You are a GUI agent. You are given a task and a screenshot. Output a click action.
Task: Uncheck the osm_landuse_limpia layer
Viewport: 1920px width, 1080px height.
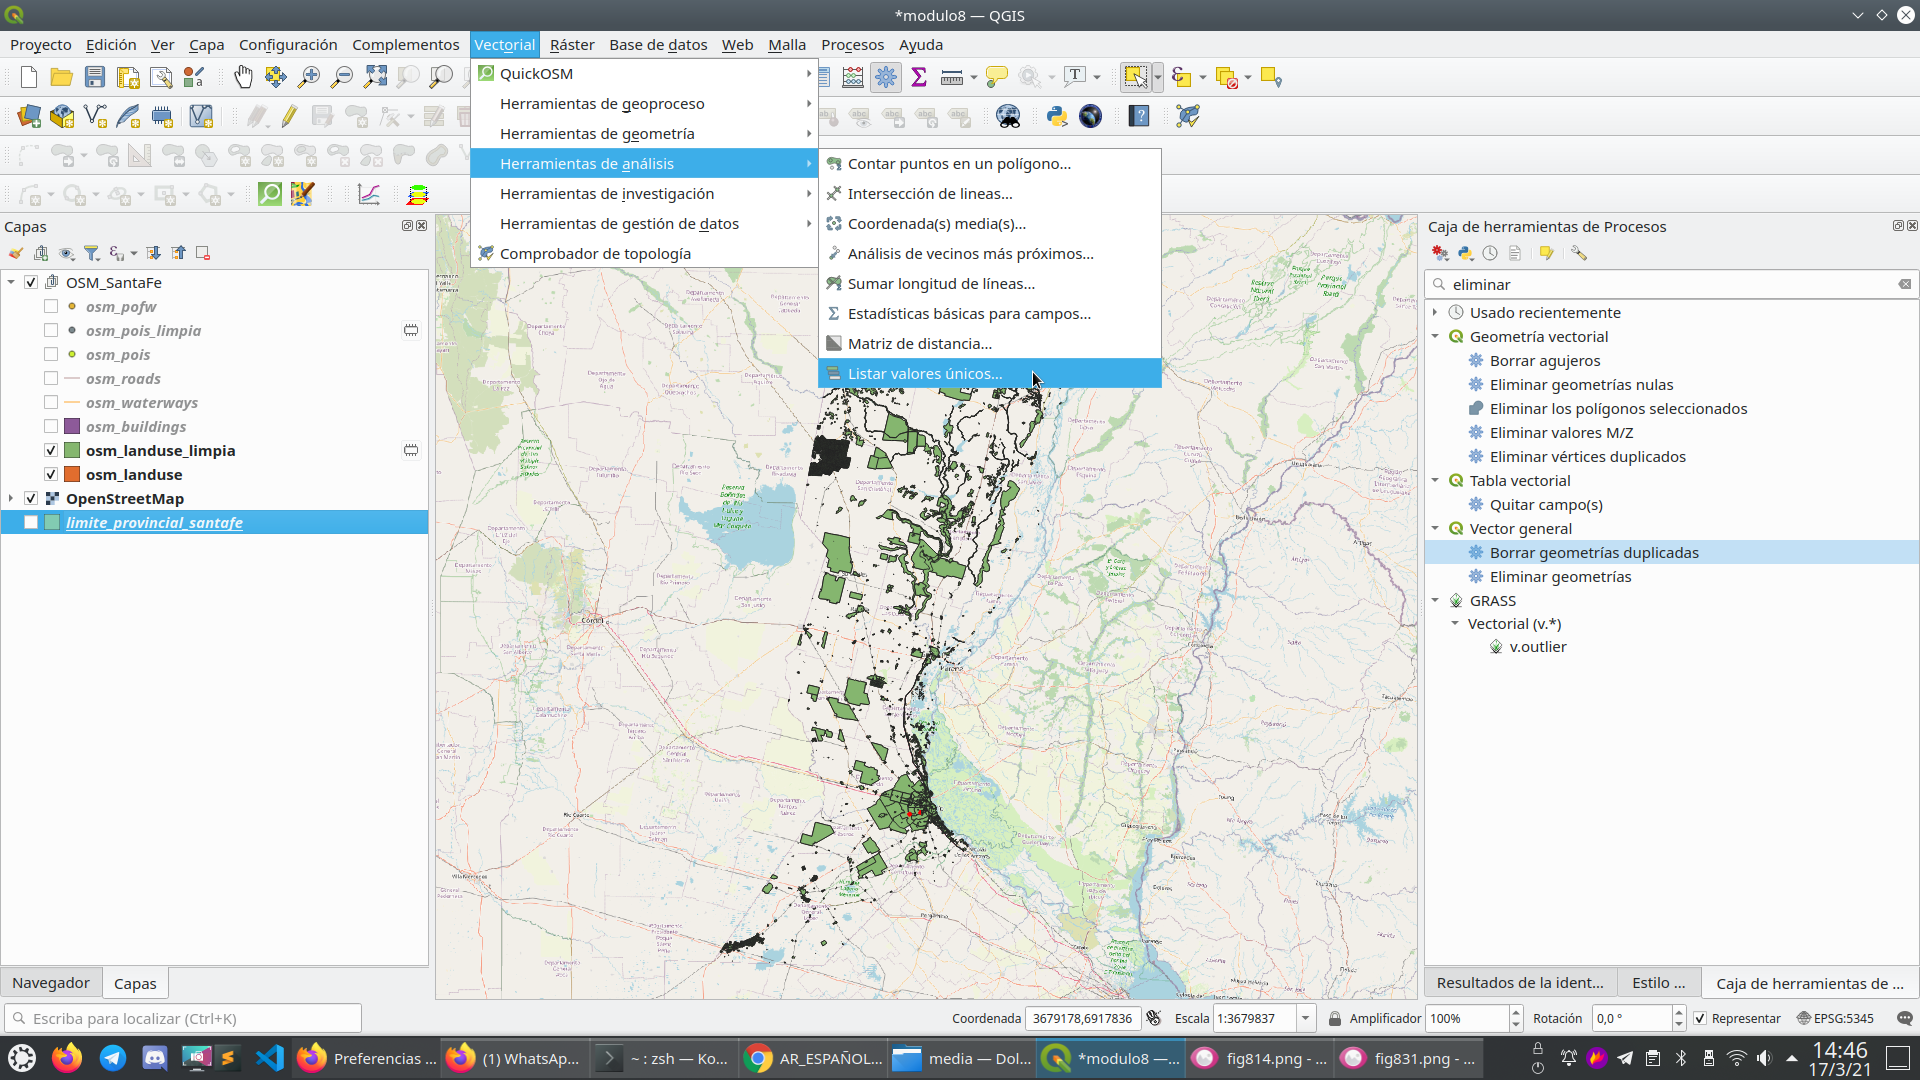click(x=51, y=450)
